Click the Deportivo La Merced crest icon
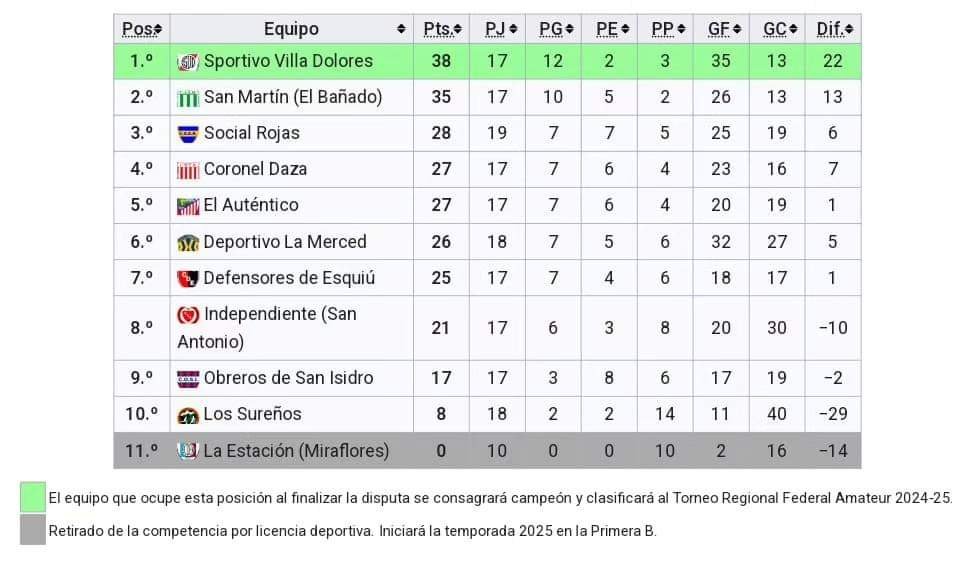 188,243
